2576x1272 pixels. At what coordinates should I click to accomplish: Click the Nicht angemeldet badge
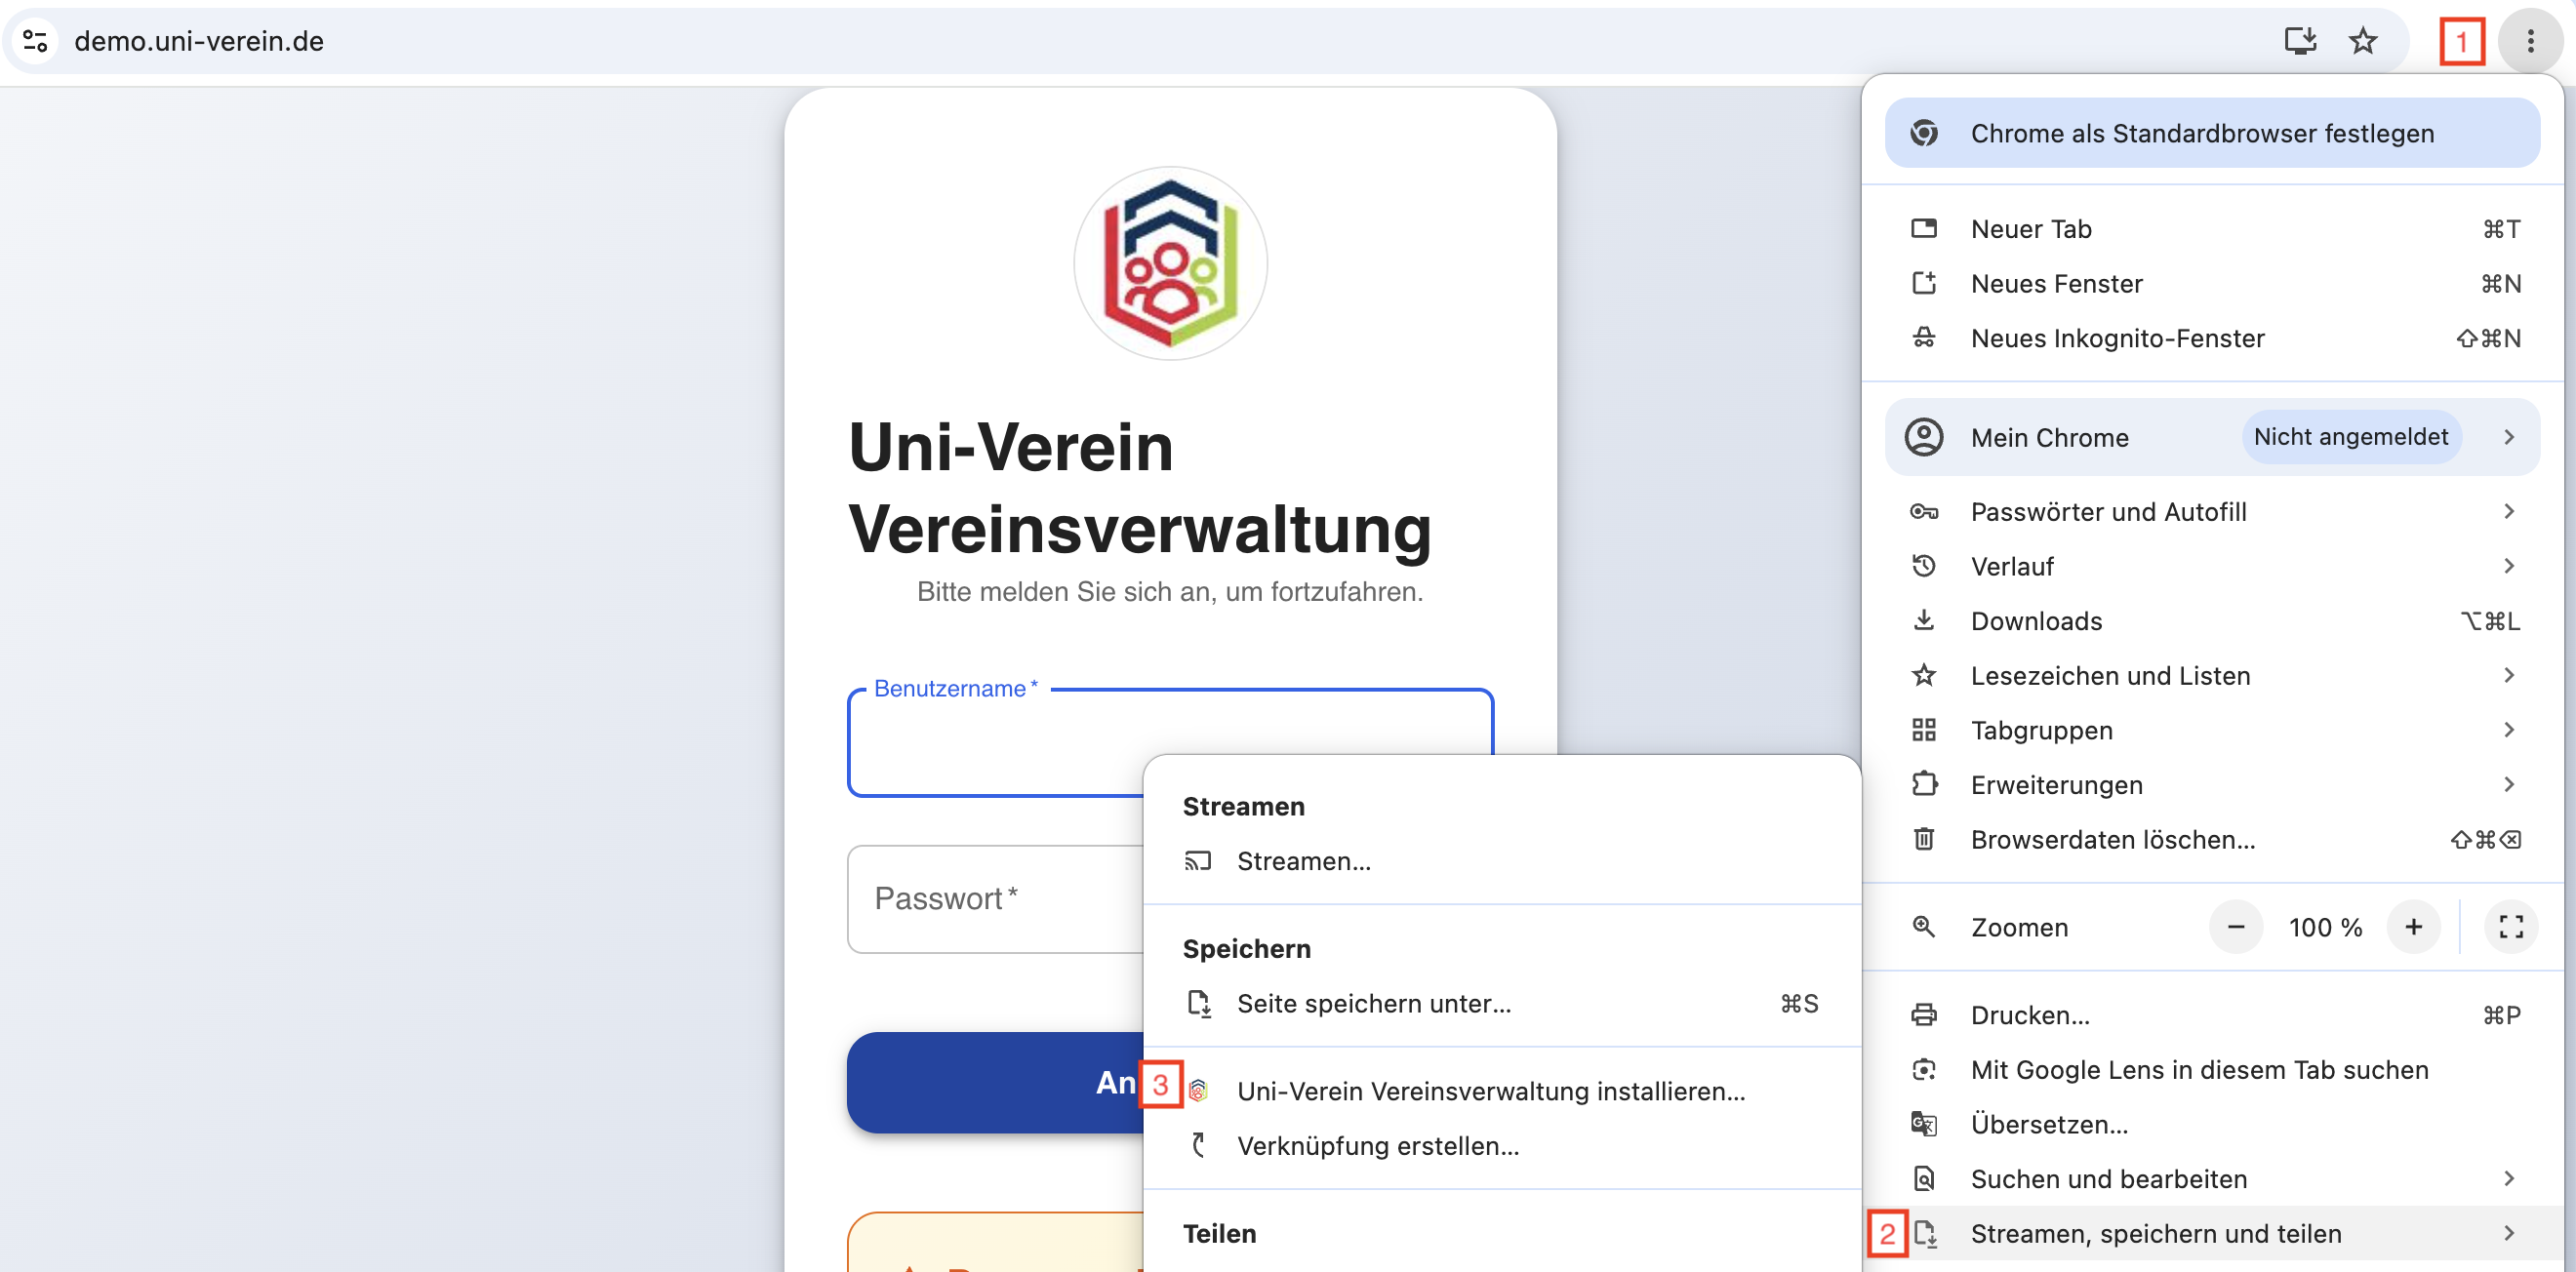click(2351, 437)
